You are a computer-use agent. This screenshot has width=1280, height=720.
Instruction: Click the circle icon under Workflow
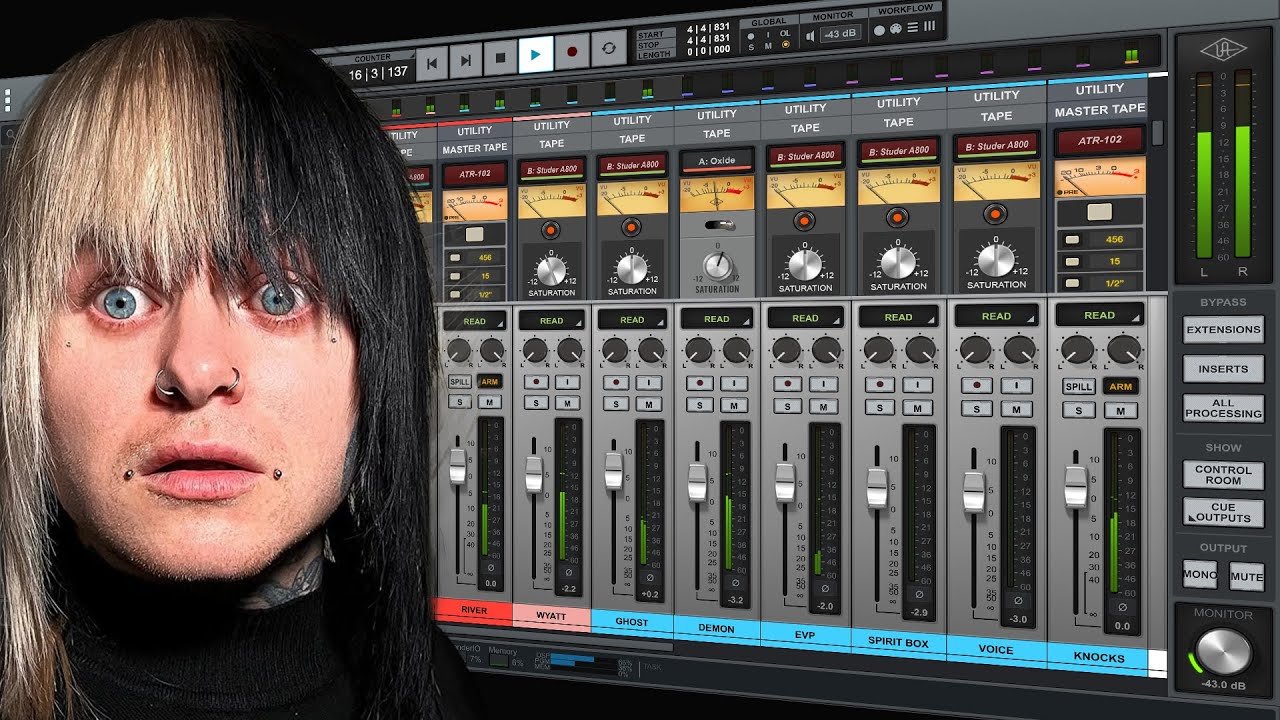[x=879, y=30]
